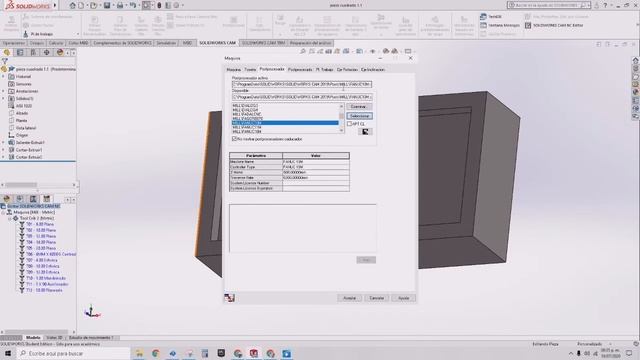Click the Save icon in the title bar
The width and height of the screenshot is (640, 360).
(107, 5)
